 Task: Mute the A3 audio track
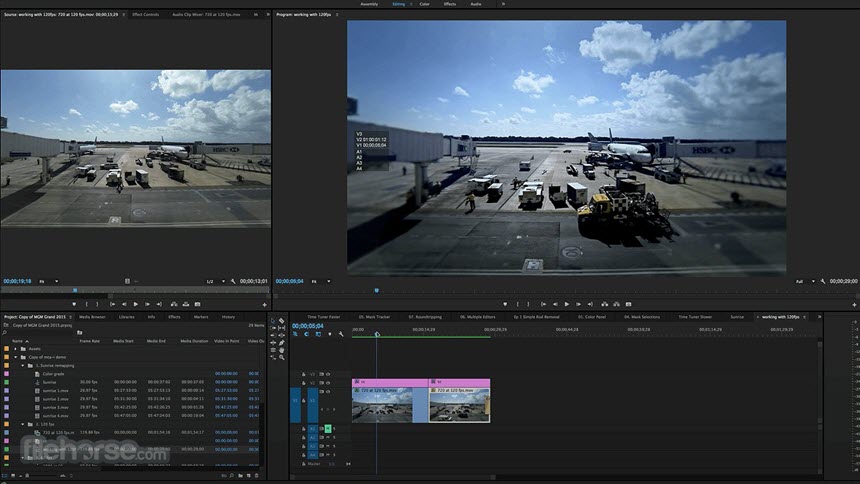point(328,446)
